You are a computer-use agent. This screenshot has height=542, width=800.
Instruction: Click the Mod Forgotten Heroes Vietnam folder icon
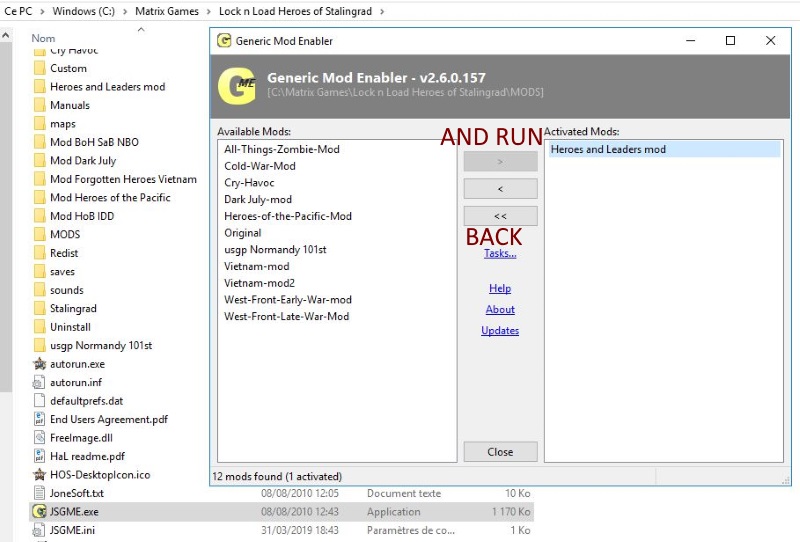pos(39,179)
